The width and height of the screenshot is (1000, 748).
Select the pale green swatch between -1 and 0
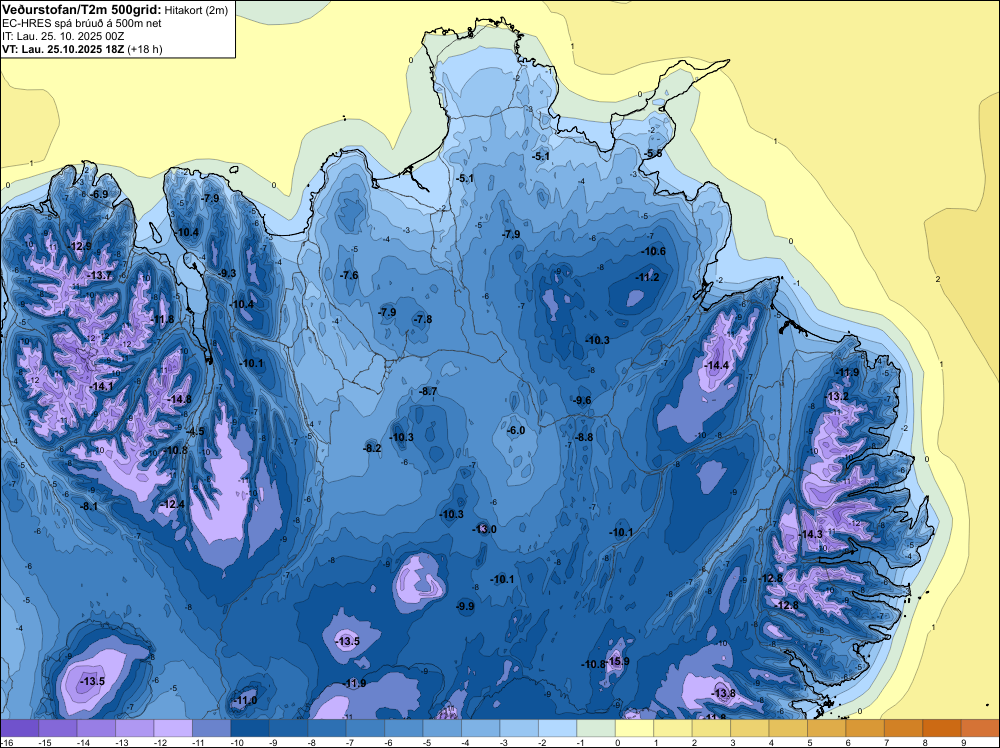click(x=596, y=728)
